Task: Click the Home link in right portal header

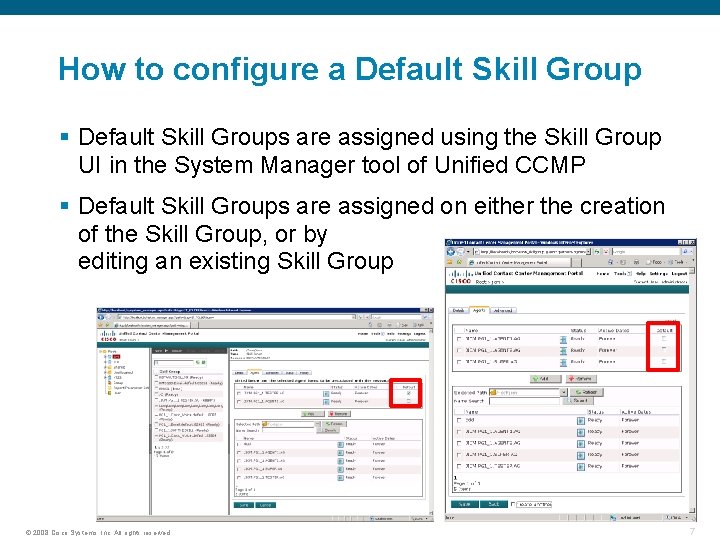Action: 602,274
